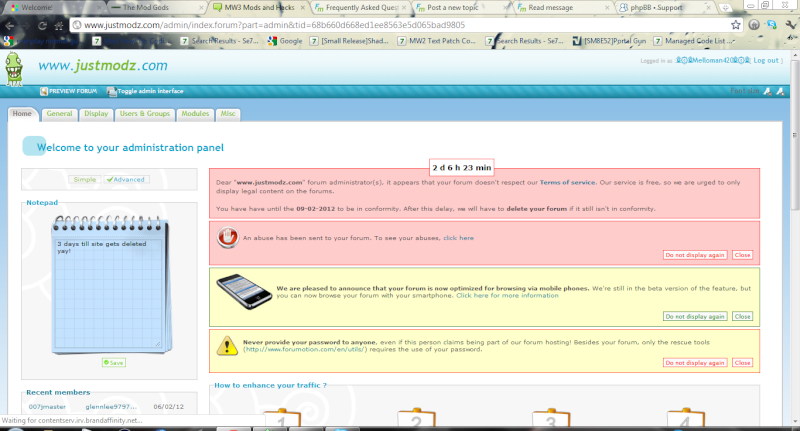Viewport: 800px width, 431px height.
Task: Switch to Simple admin mode
Action: [85, 180]
